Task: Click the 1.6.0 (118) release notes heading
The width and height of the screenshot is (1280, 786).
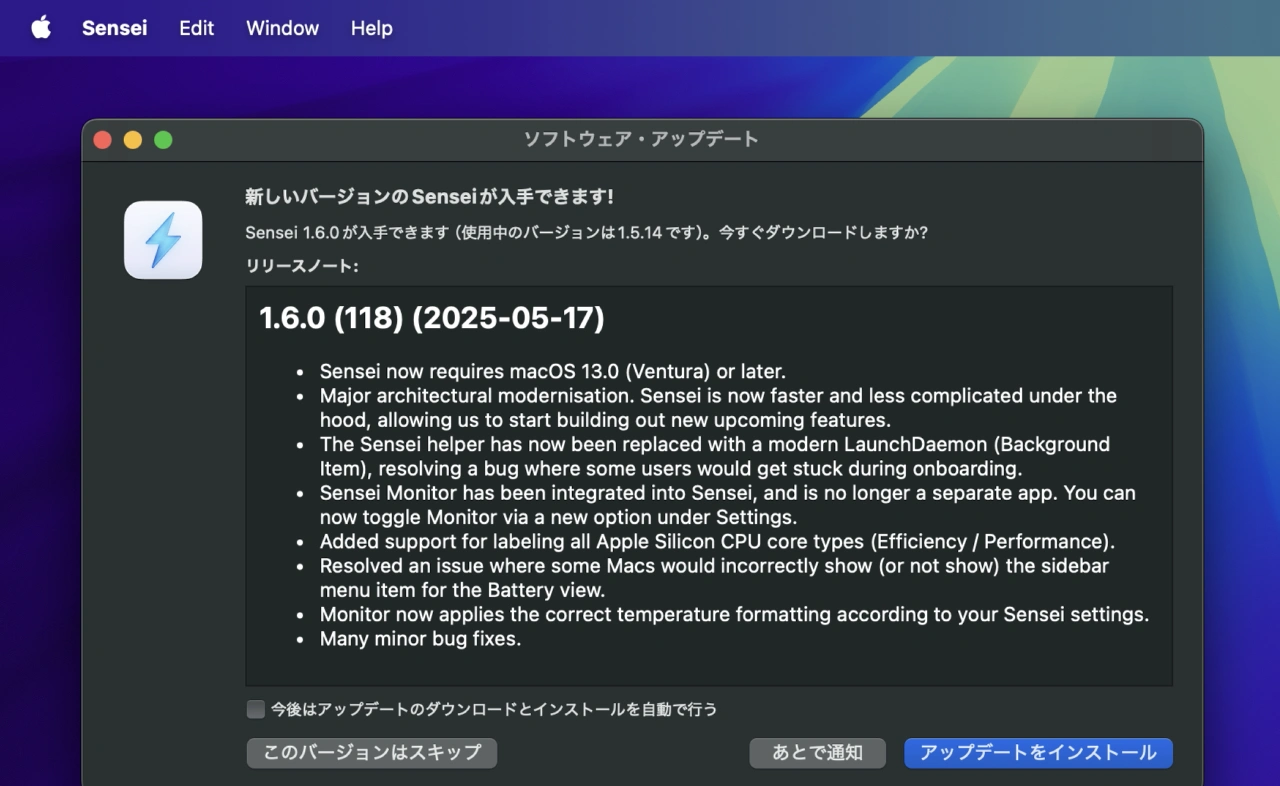Action: pos(432,319)
